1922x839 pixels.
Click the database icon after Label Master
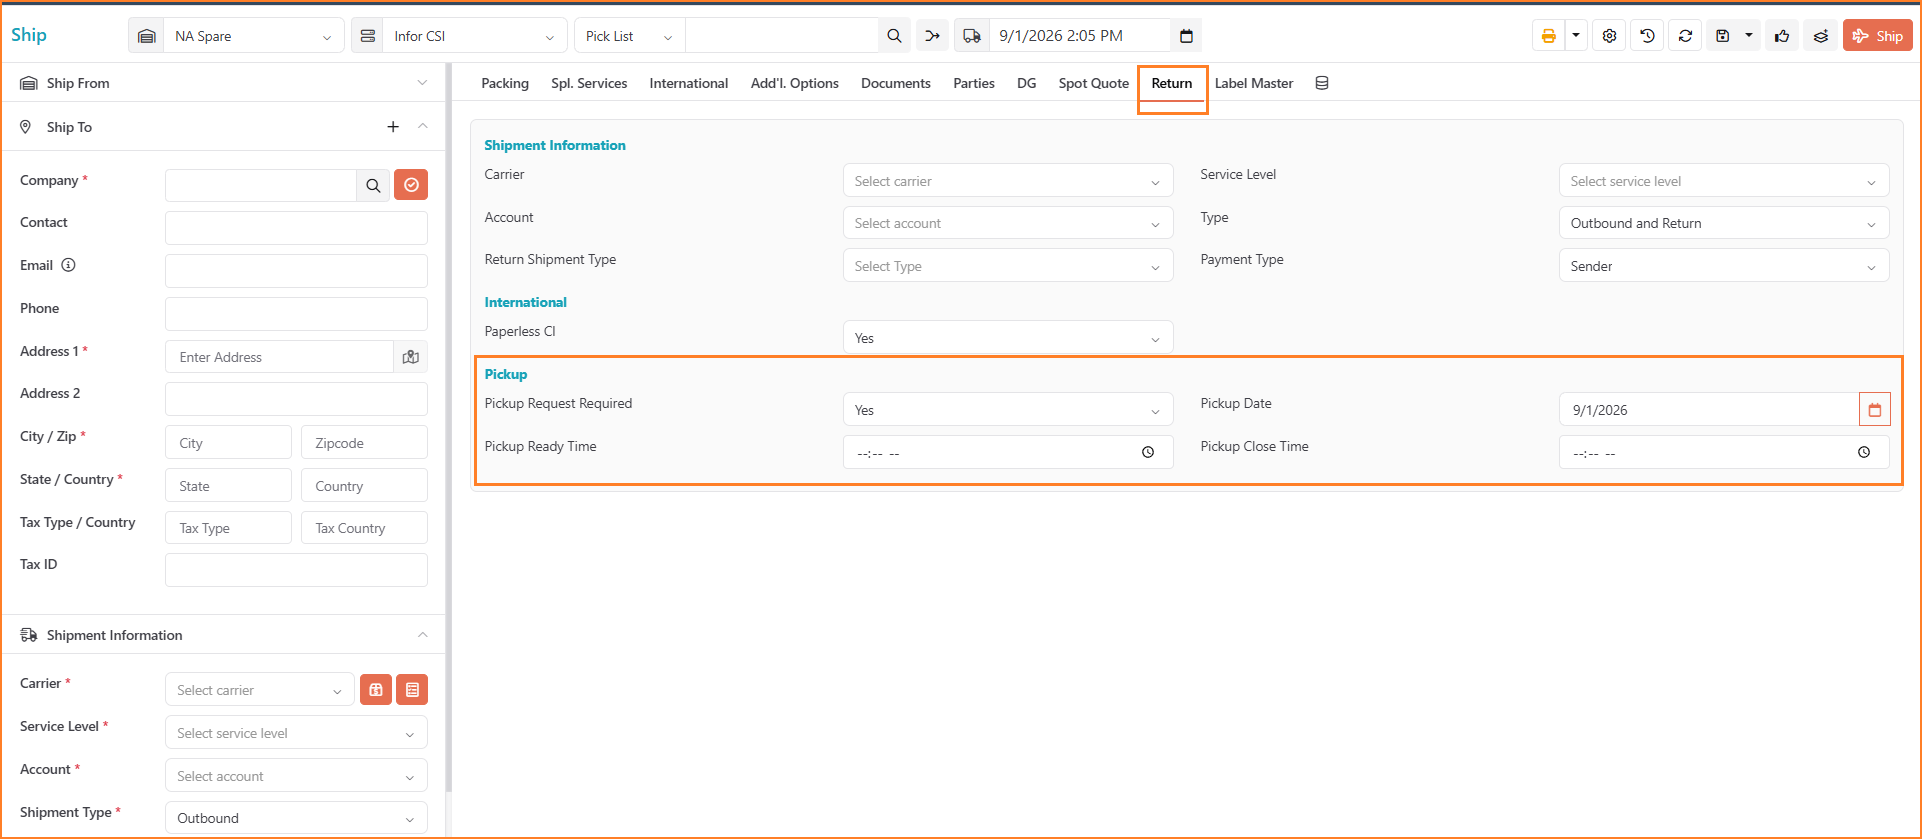[1322, 83]
